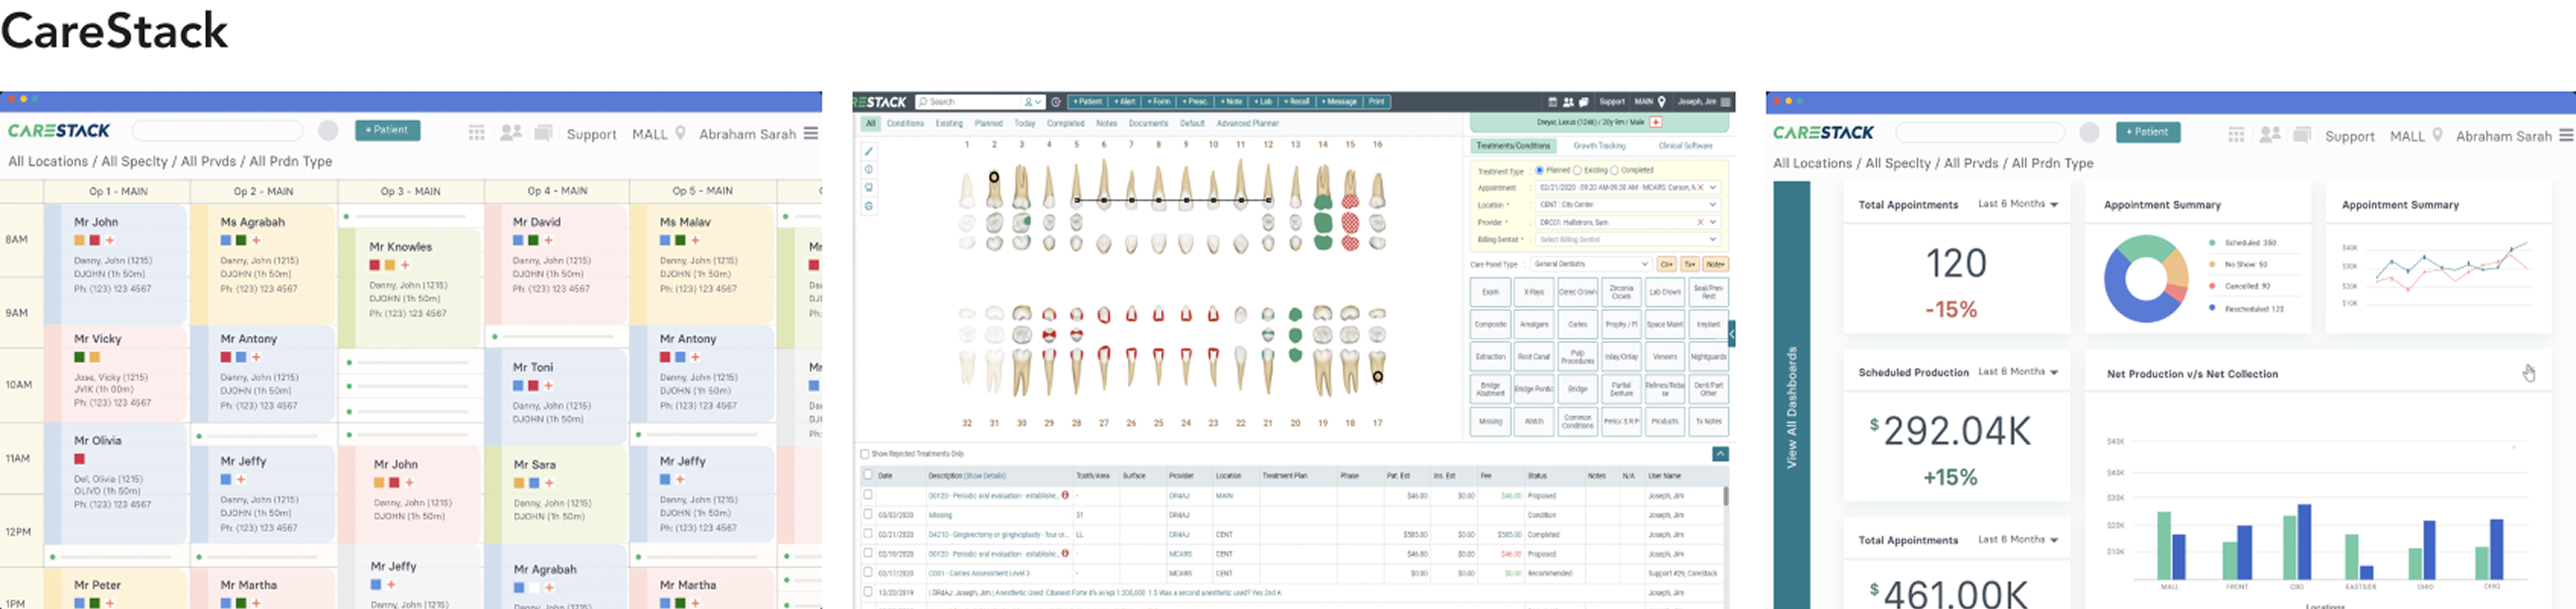Switch to Conditions tab in chart
2576x609 pixels.
pos(905,124)
